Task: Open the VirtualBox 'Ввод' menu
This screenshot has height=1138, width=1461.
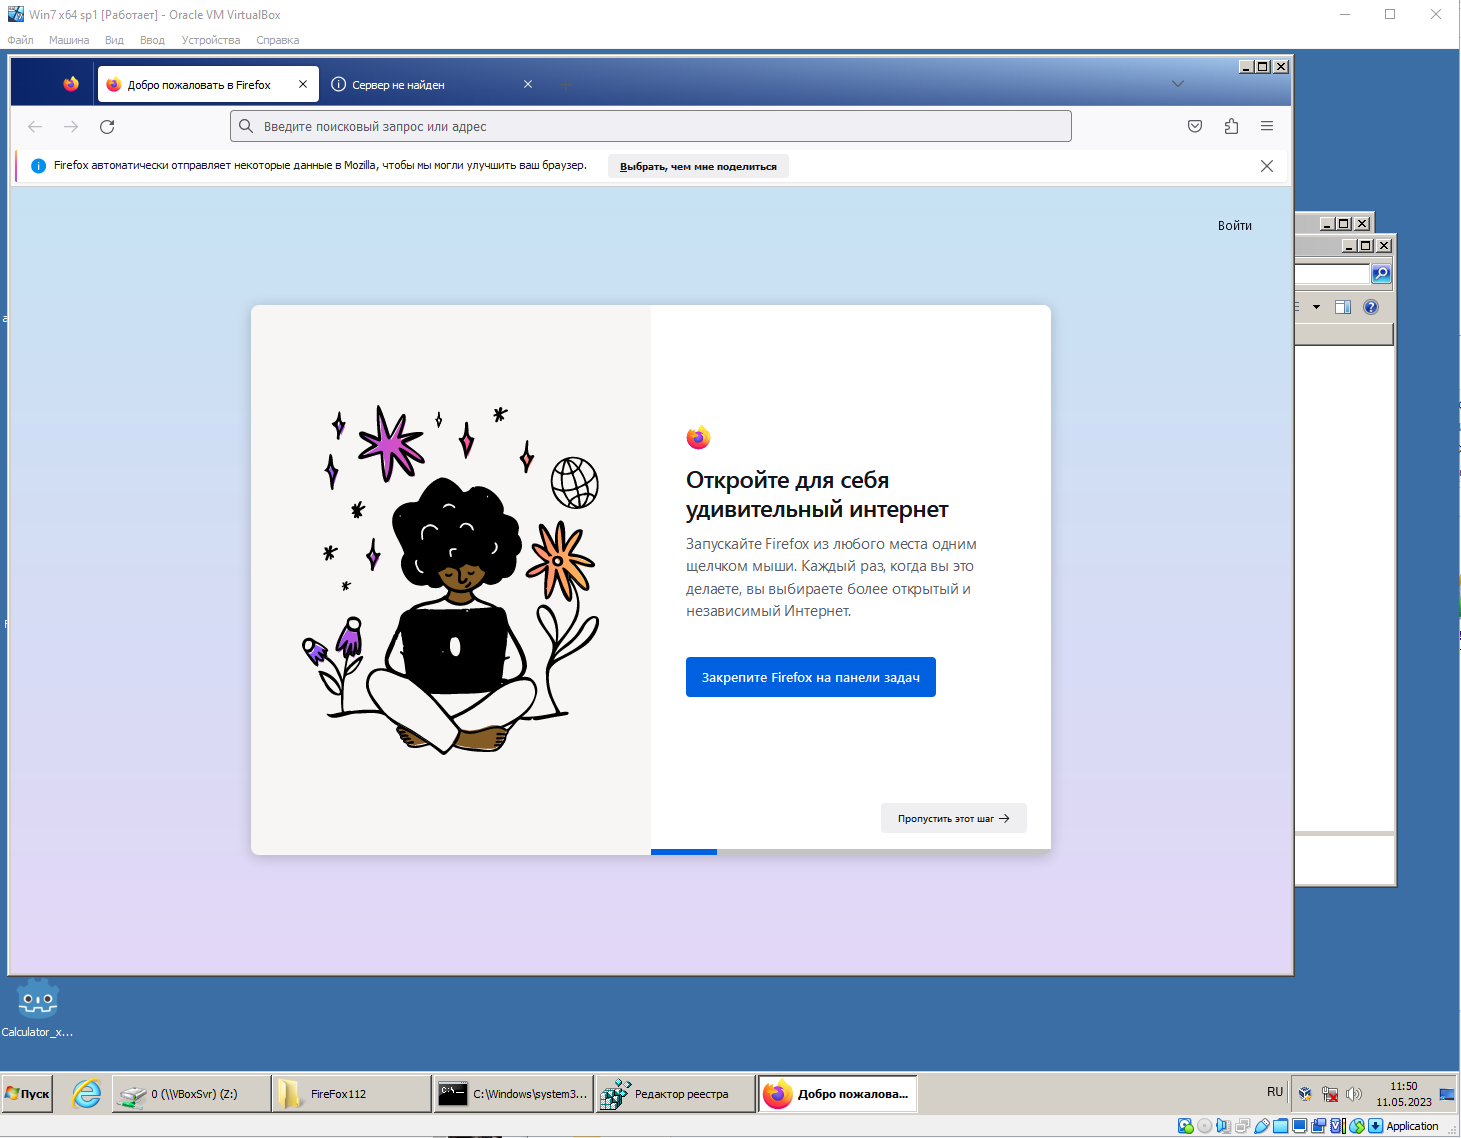Action: [x=152, y=40]
